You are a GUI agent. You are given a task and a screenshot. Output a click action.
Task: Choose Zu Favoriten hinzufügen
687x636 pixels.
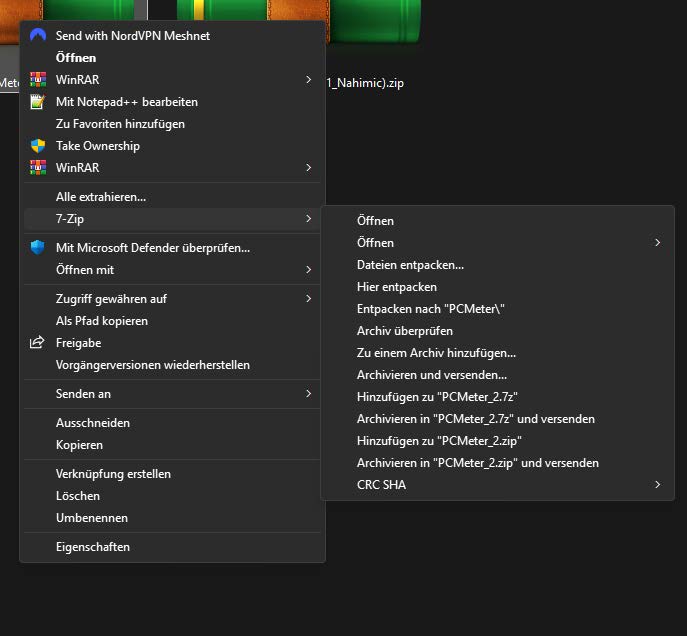pyautogui.click(x=173, y=124)
